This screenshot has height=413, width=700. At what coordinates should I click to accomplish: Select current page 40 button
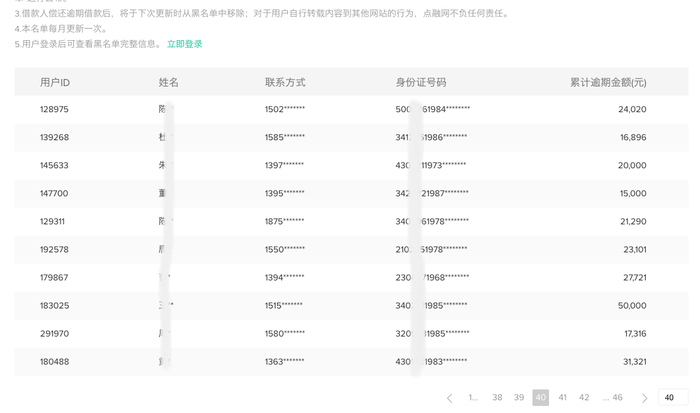pyautogui.click(x=541, y=397)
